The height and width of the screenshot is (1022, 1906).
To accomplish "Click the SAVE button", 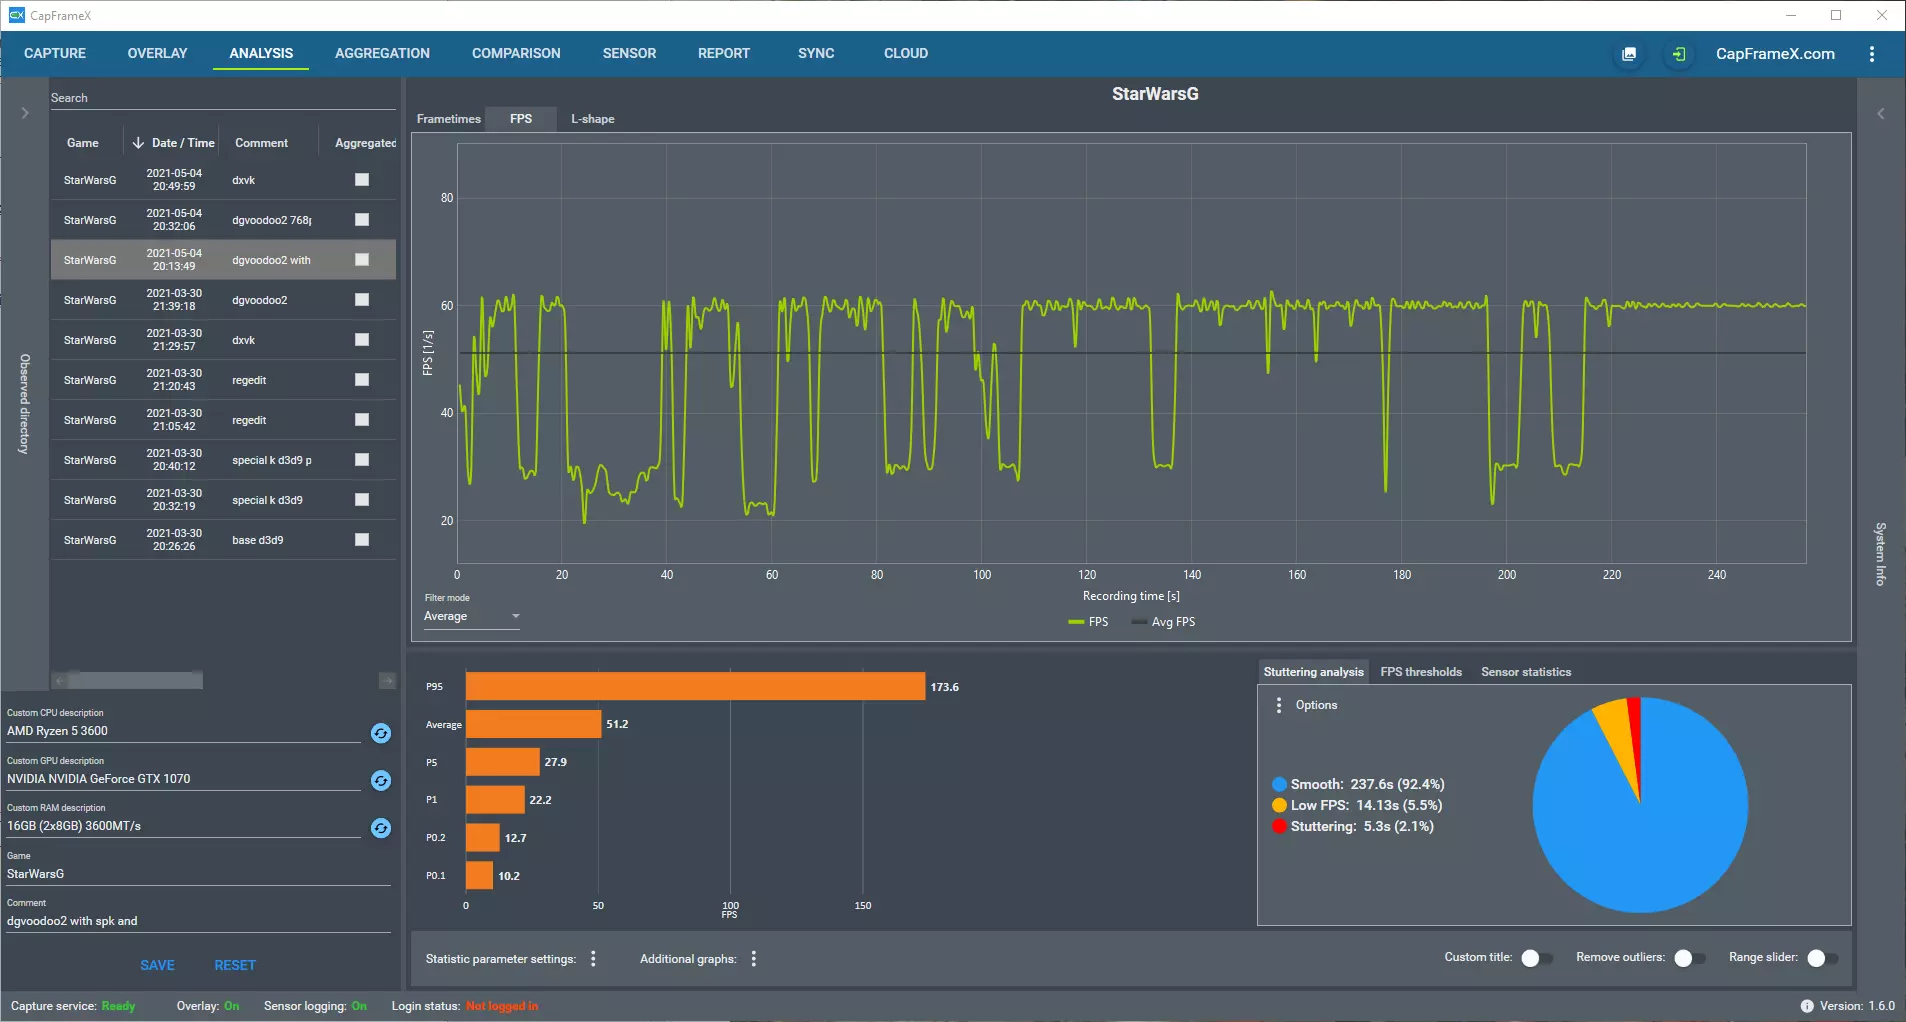I will click(x=157, y=965).
